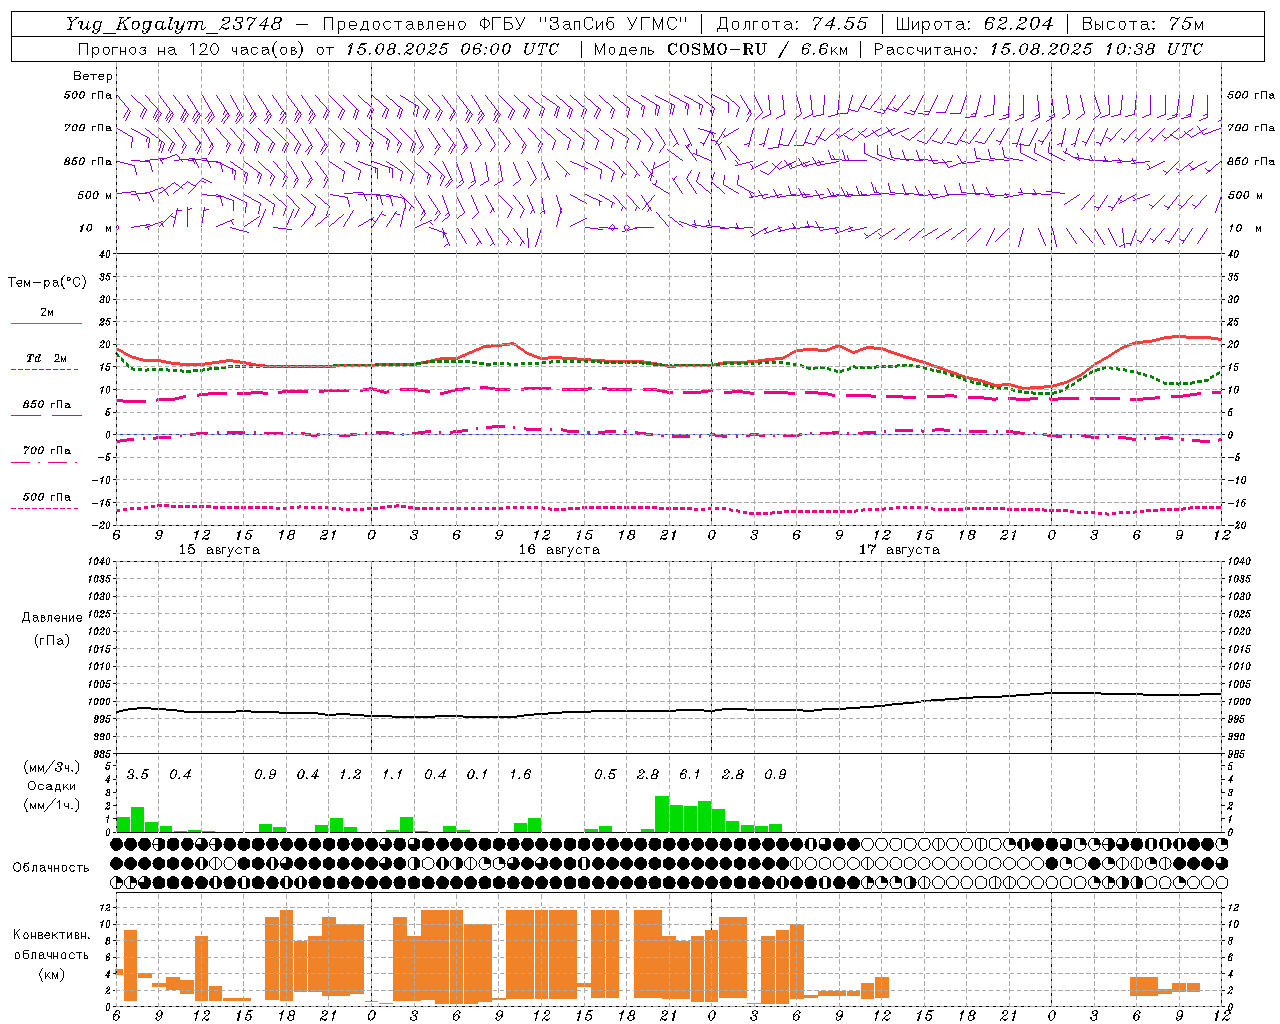Click the Конвективн. облачность label

pos(51,944)
